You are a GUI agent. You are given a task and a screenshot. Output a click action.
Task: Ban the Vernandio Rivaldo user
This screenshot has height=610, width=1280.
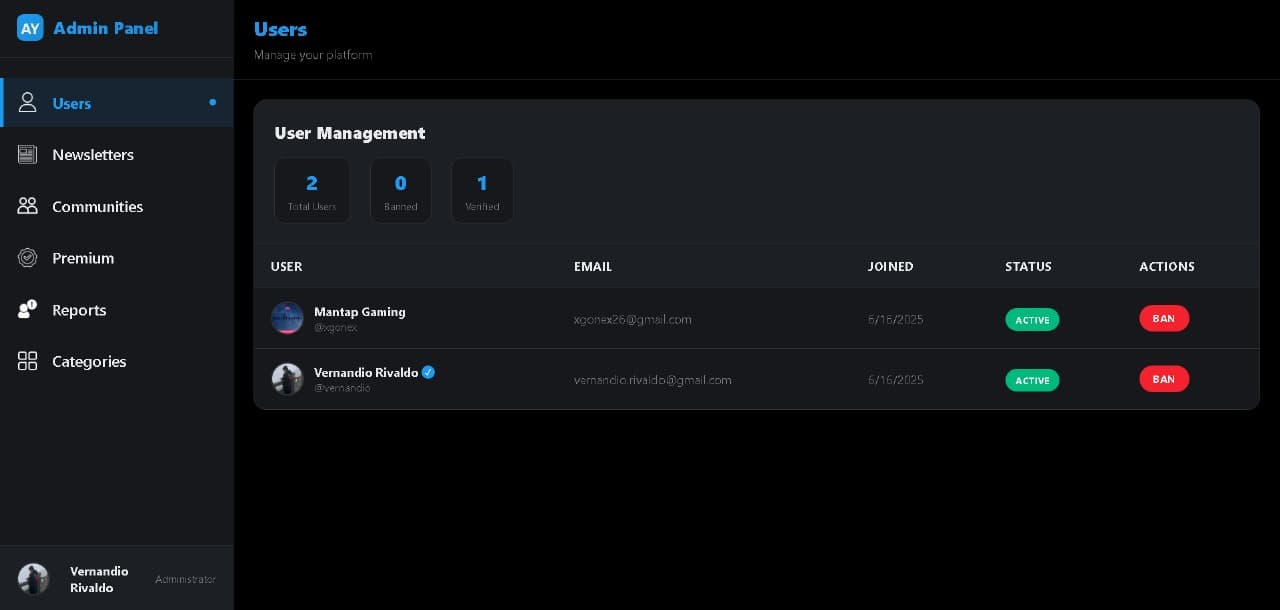tap(1163, 379)
